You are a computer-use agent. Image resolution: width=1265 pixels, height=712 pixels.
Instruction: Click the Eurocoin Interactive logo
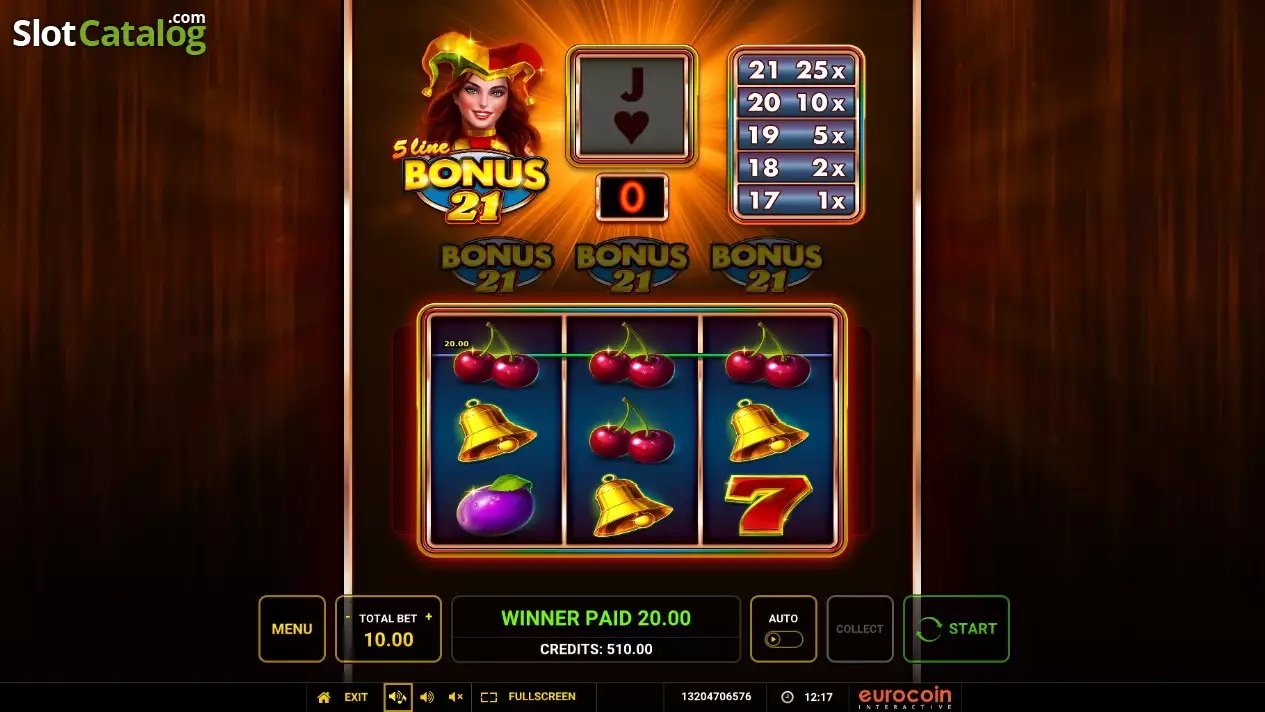point(905,697)
